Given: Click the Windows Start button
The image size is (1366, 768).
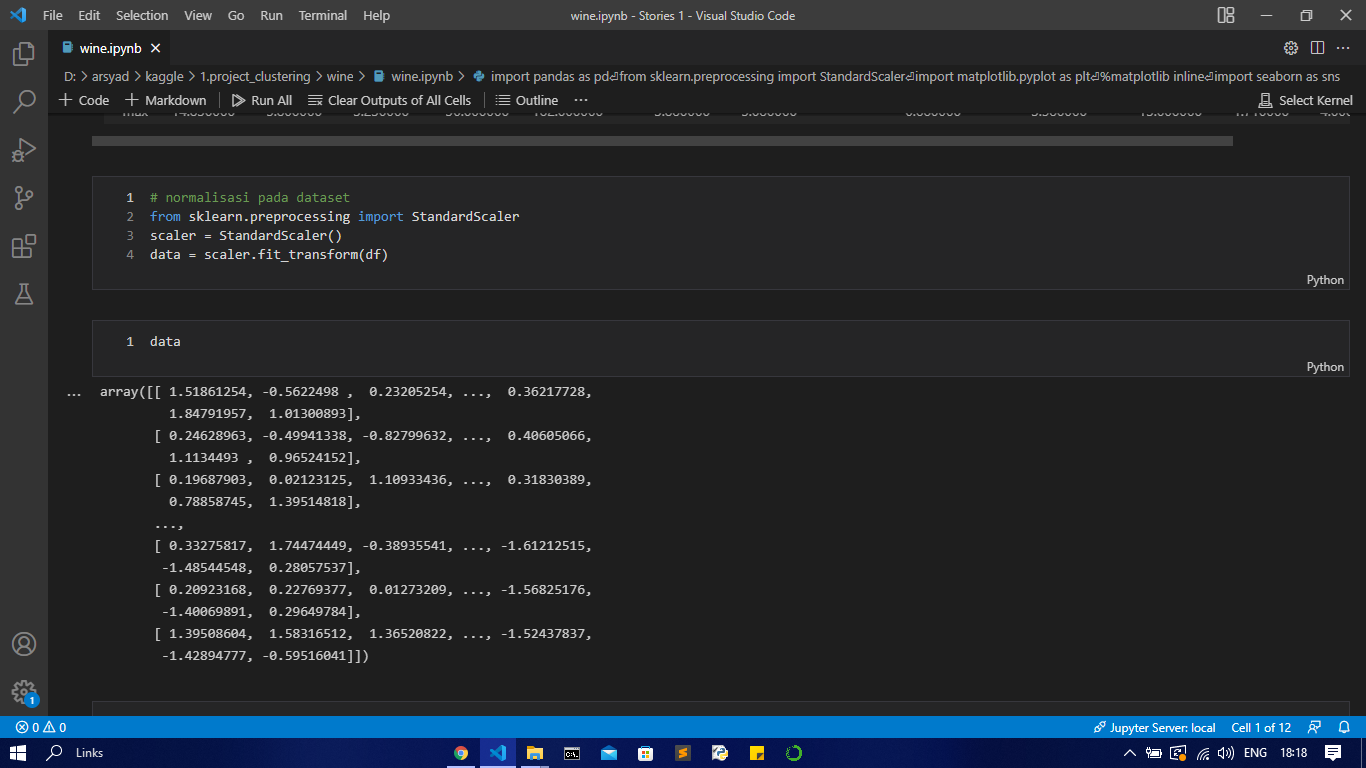Looking at the screenshot, I should [x=18, y=753].
